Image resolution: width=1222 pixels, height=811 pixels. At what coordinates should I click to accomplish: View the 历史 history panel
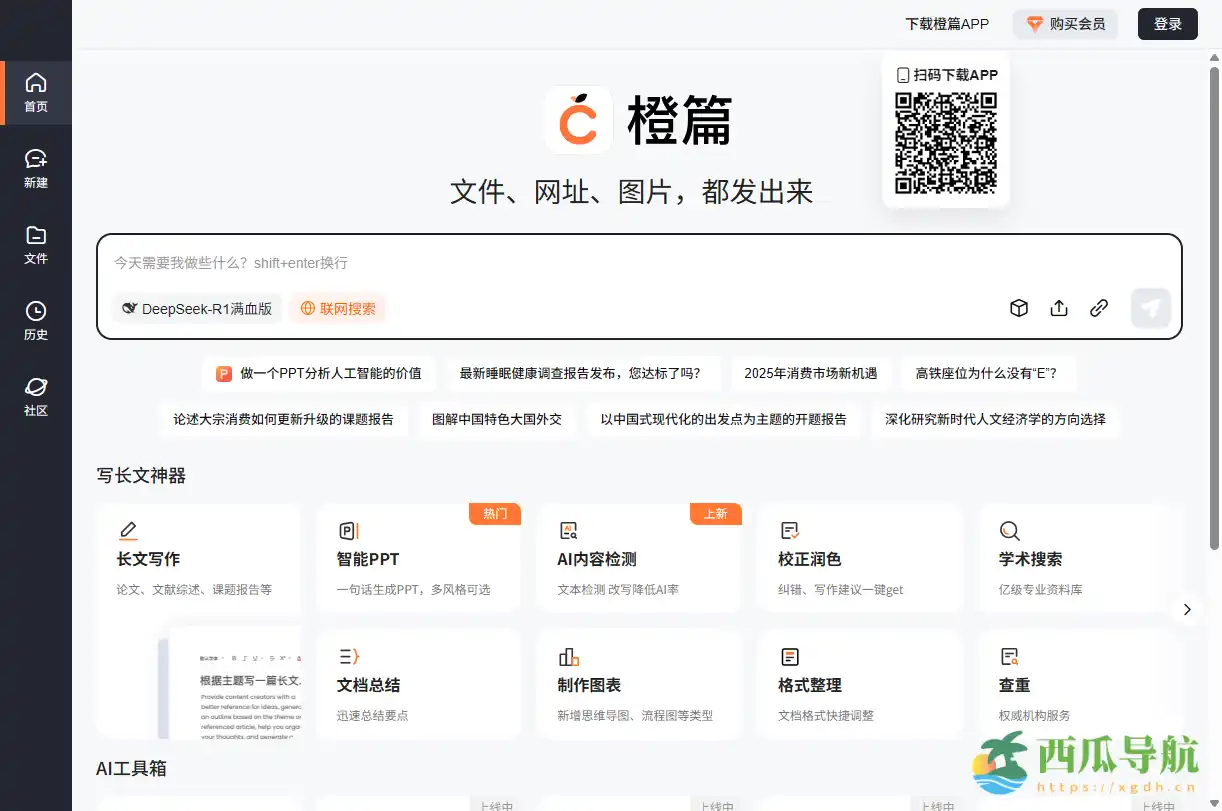coord(36,320)
